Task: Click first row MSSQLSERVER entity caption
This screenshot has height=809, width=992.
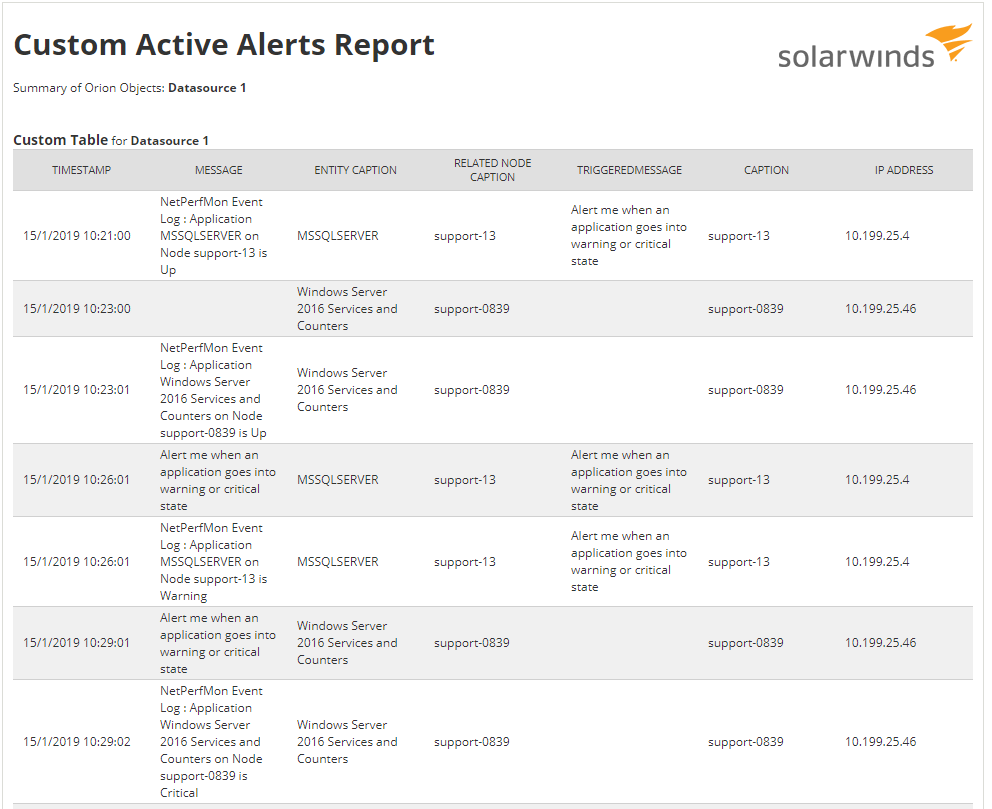Action: pyautogui.click(x=338, y=236)
